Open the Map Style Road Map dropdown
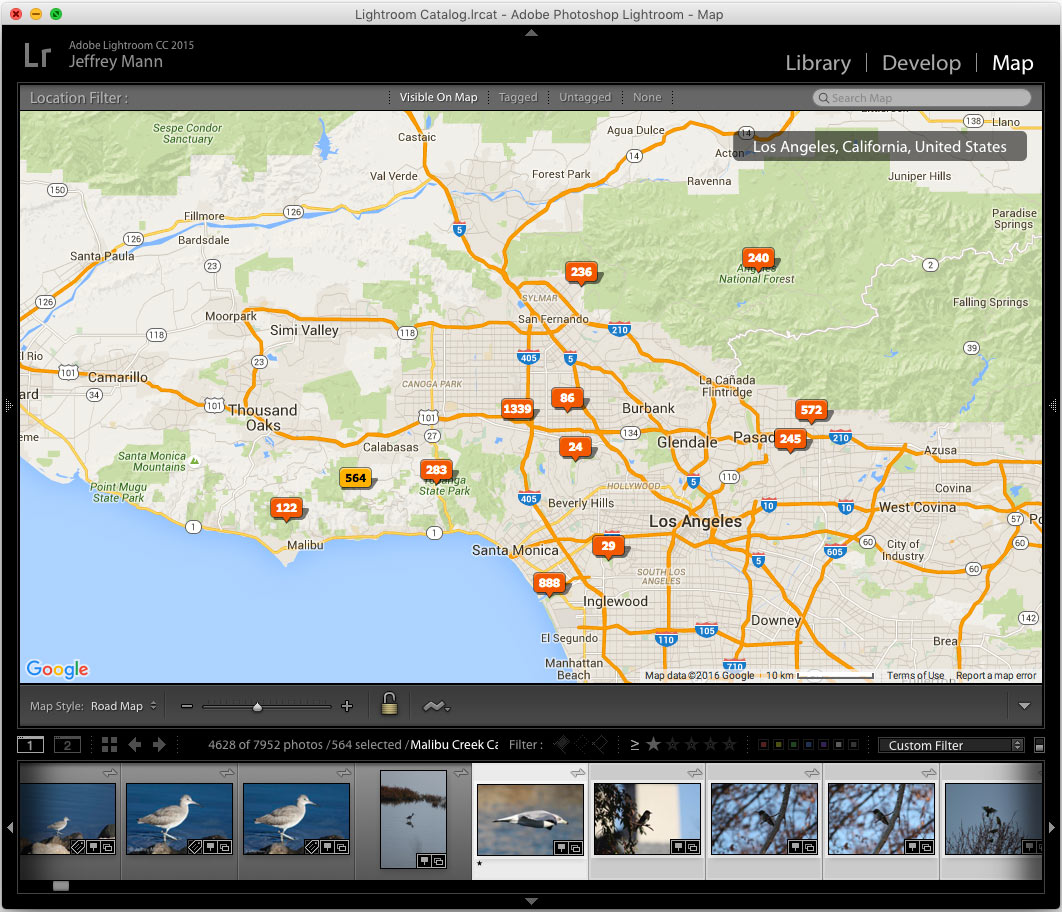The image size is (1062, 912). (x=123, y=706)
